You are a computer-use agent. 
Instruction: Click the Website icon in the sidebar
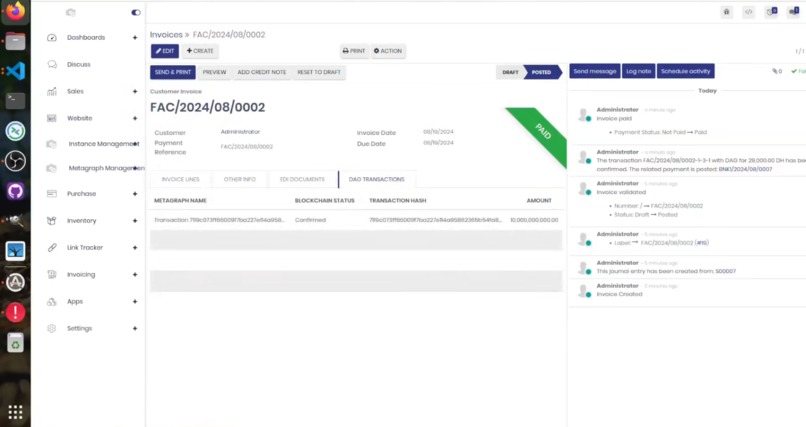click(x=51, y=118)
